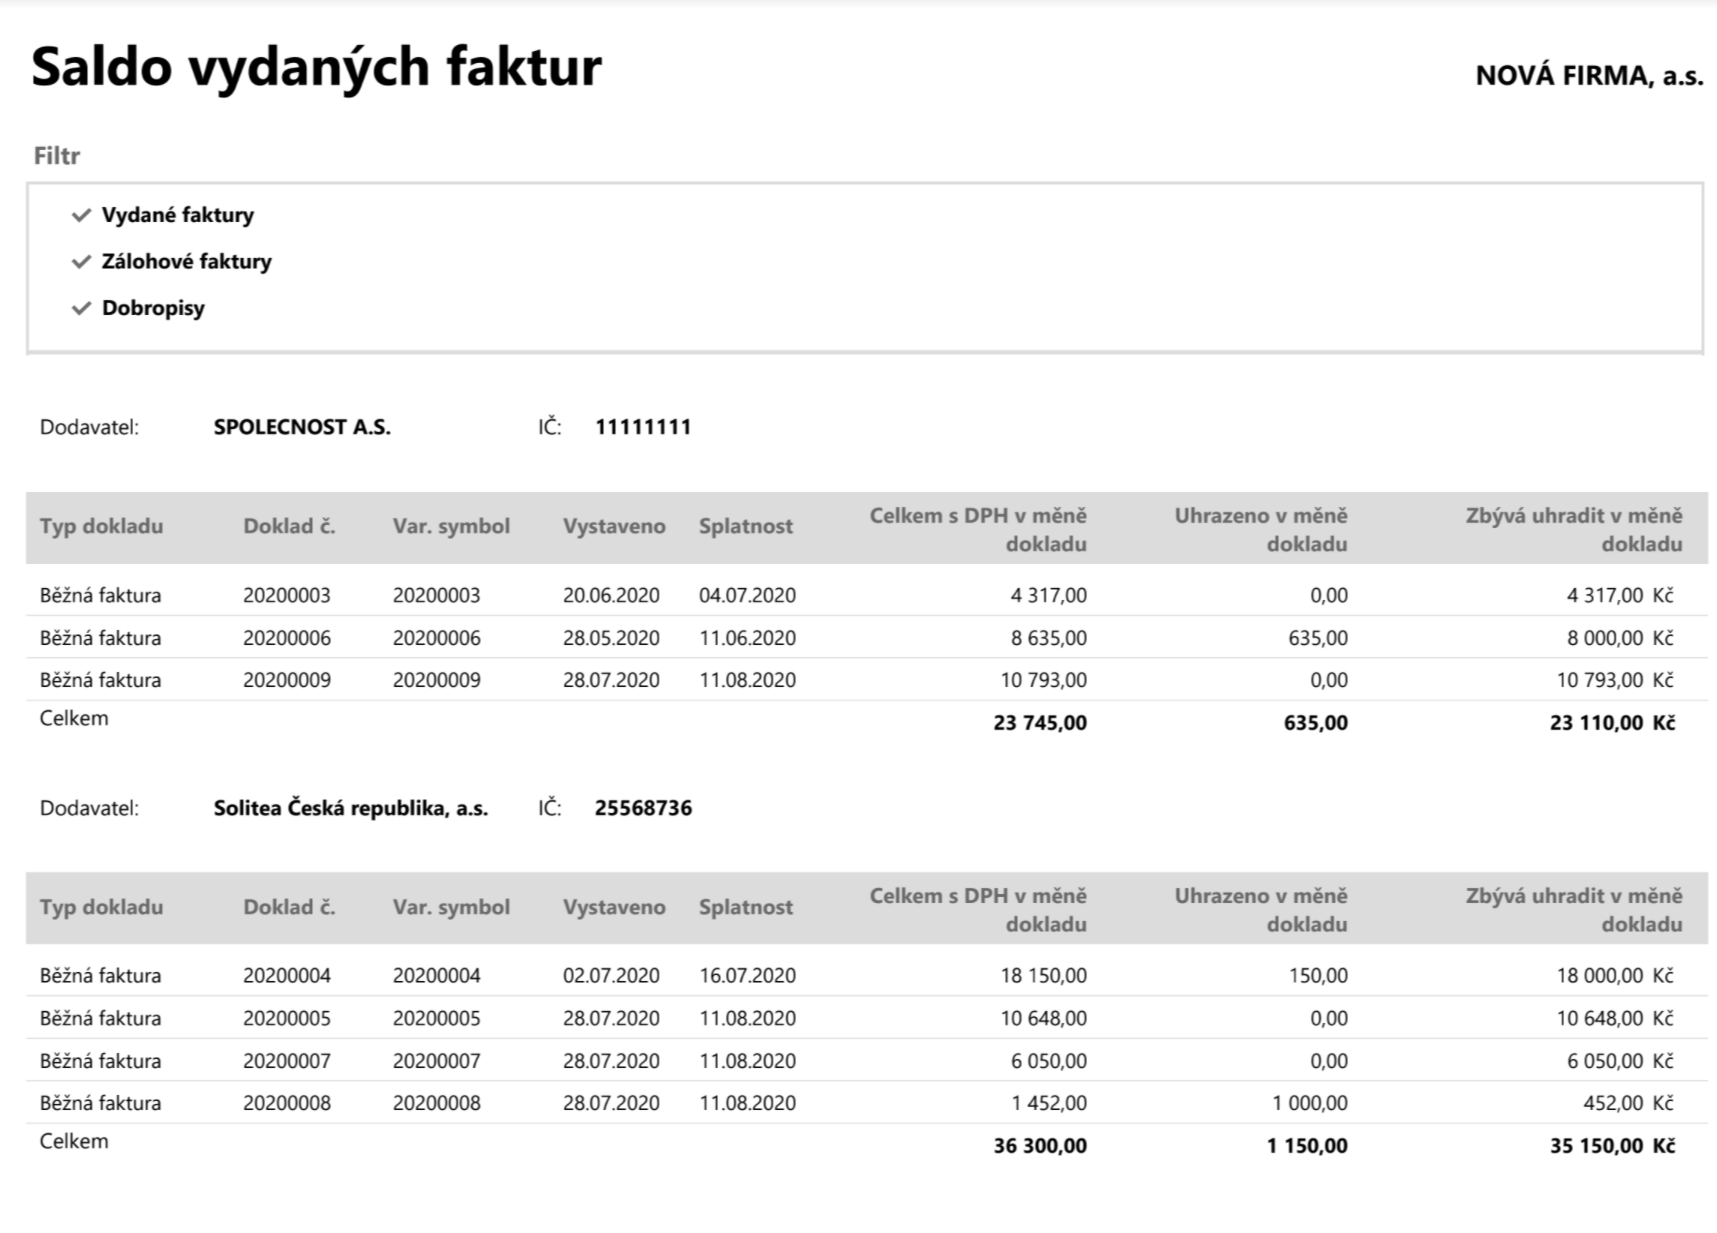Click the checkmark next to Vydané faktury
1717x1233 pixels.
coord(82,215)
